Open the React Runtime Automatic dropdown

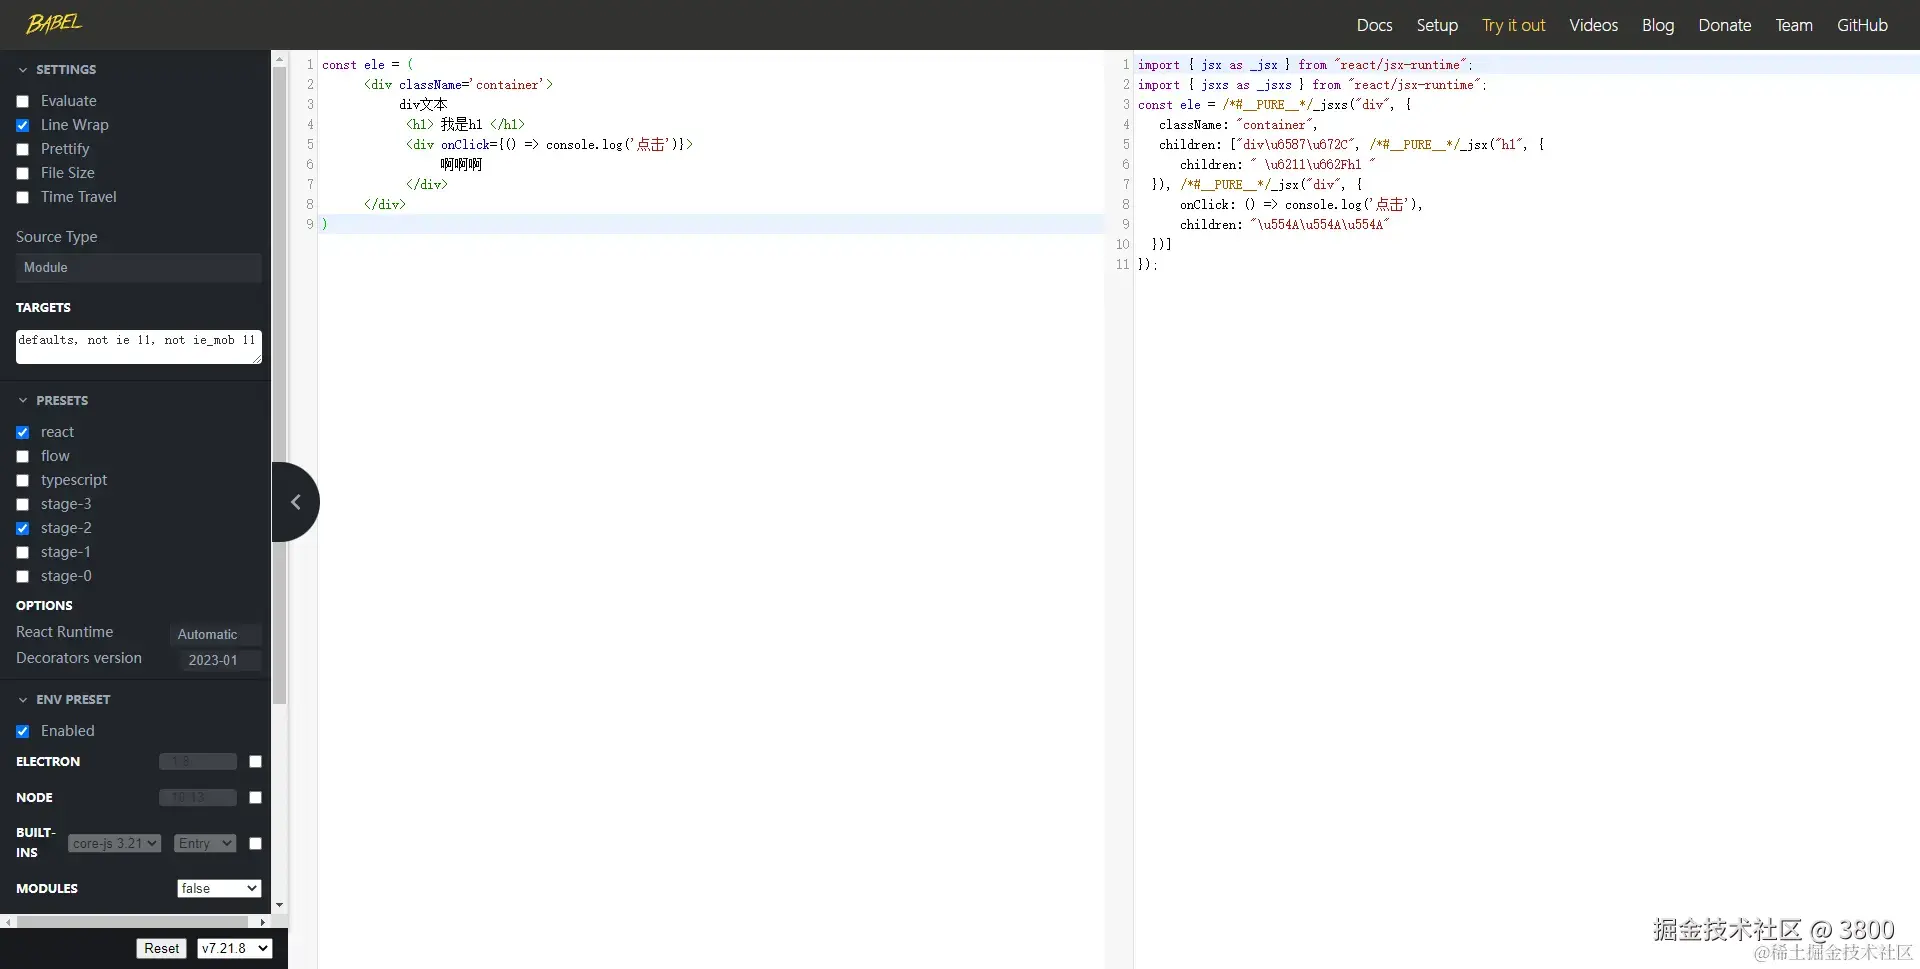(x=214, y=634)
